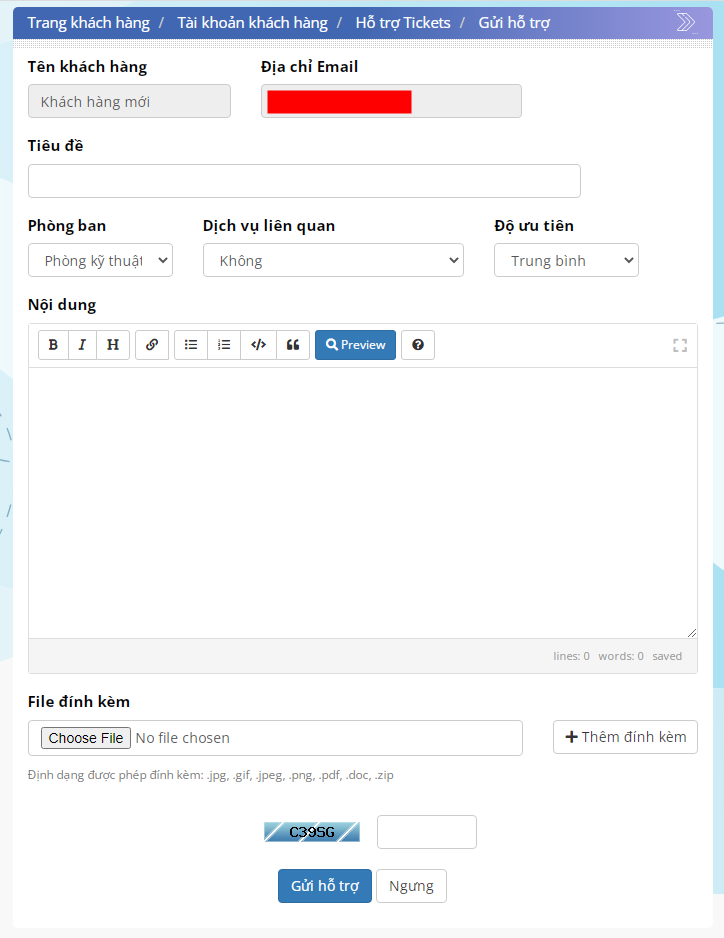Open the Phòng ban dropdown
Viewport: 724px width, 938px height.
tap(100, 261)
